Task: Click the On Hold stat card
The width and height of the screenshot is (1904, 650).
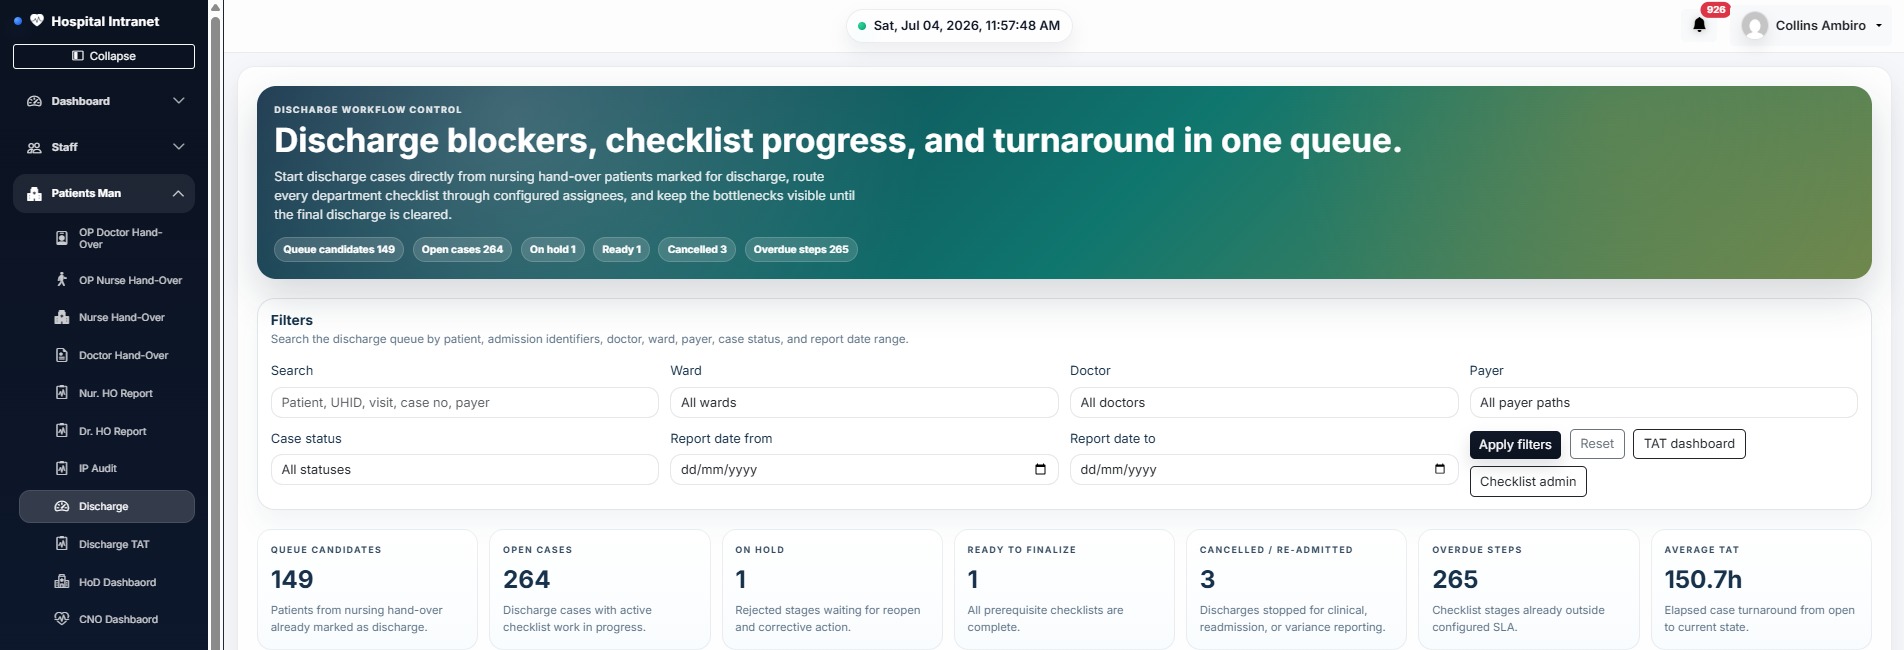Action: (832, 590)
